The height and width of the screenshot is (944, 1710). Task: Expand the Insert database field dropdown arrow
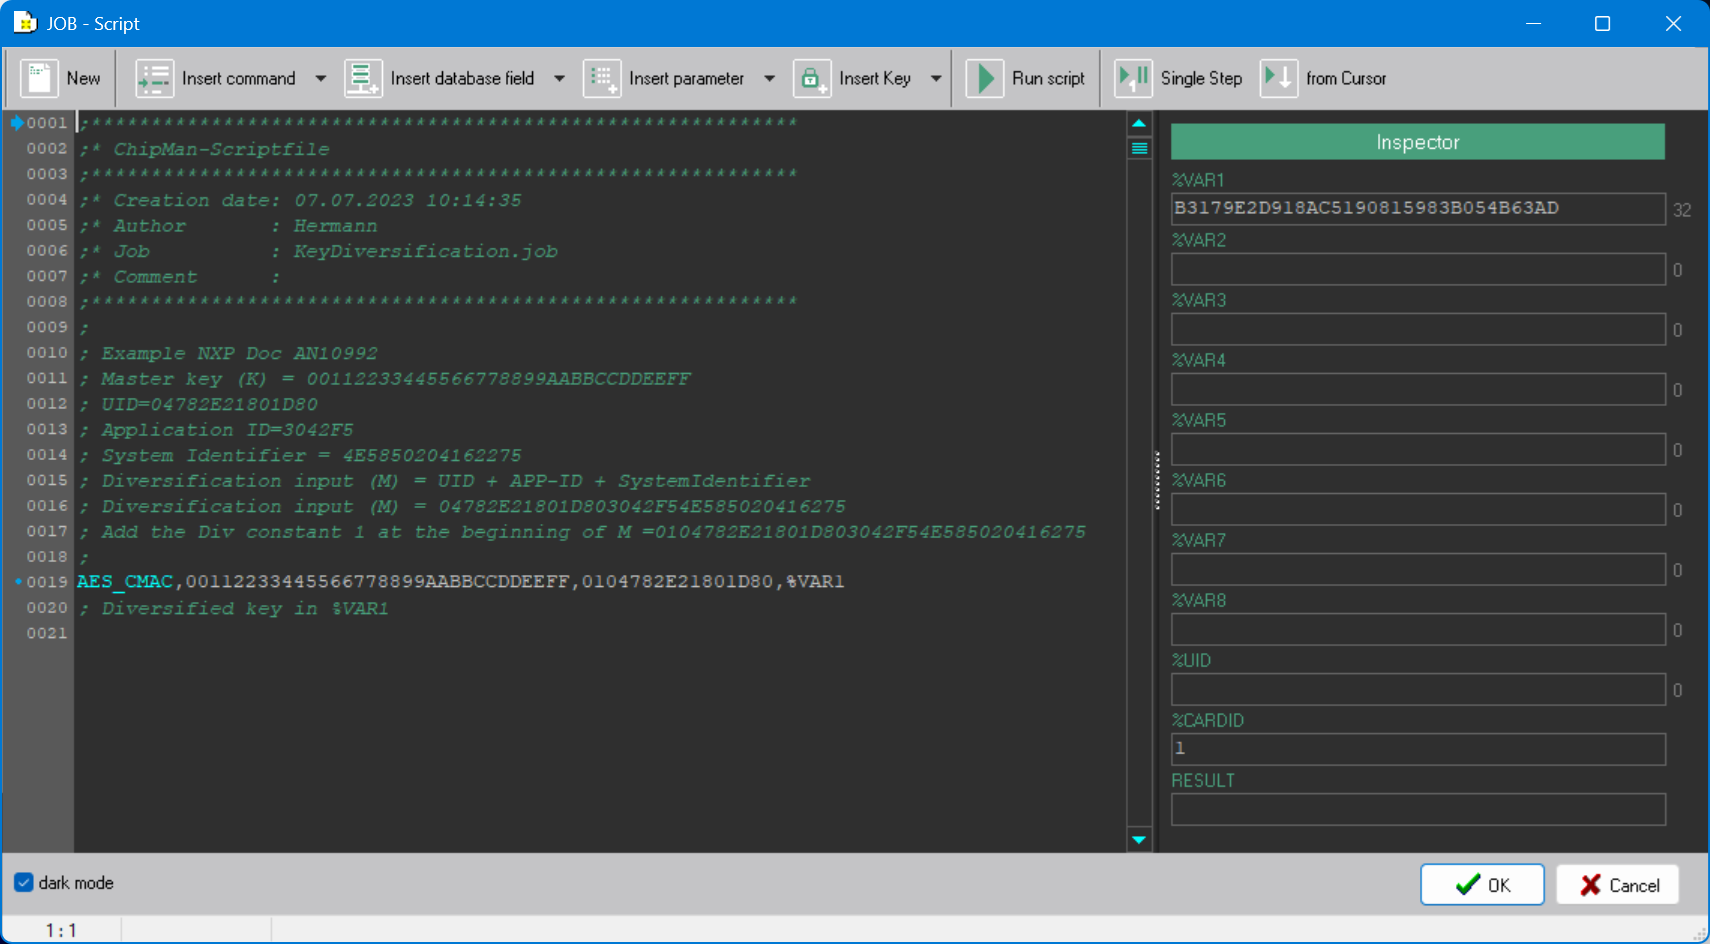[x=560, y=78]
